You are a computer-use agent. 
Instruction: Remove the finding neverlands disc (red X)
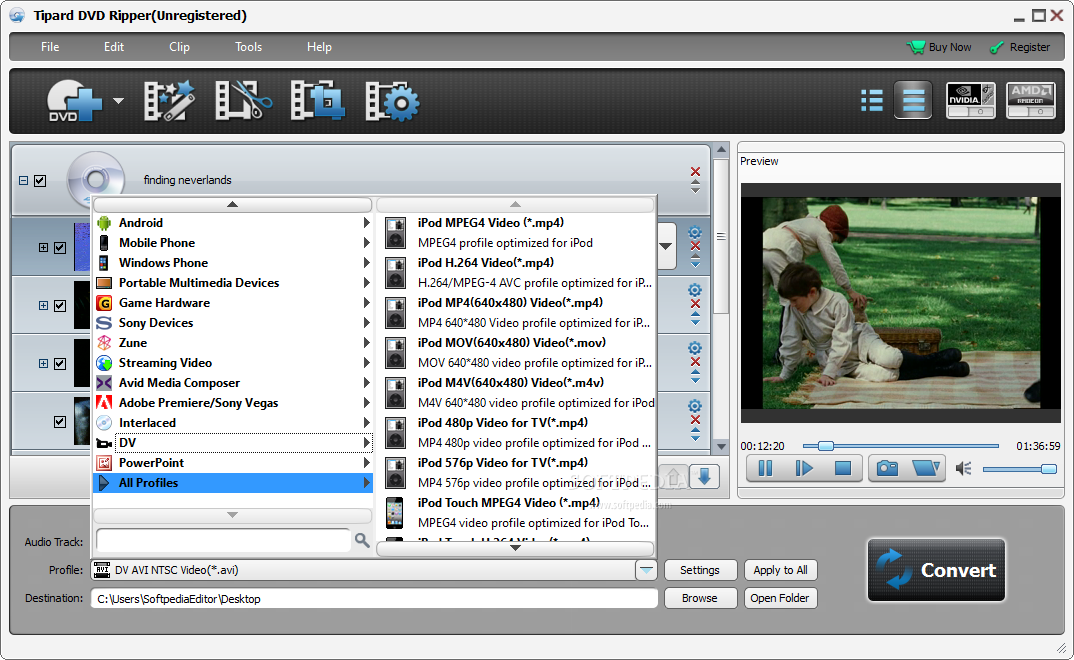695,171
